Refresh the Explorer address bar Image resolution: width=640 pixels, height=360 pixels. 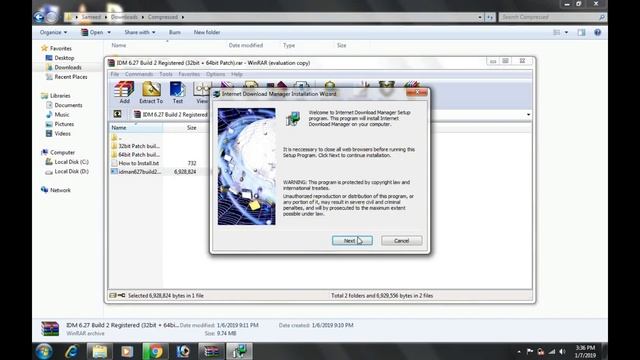490,17
